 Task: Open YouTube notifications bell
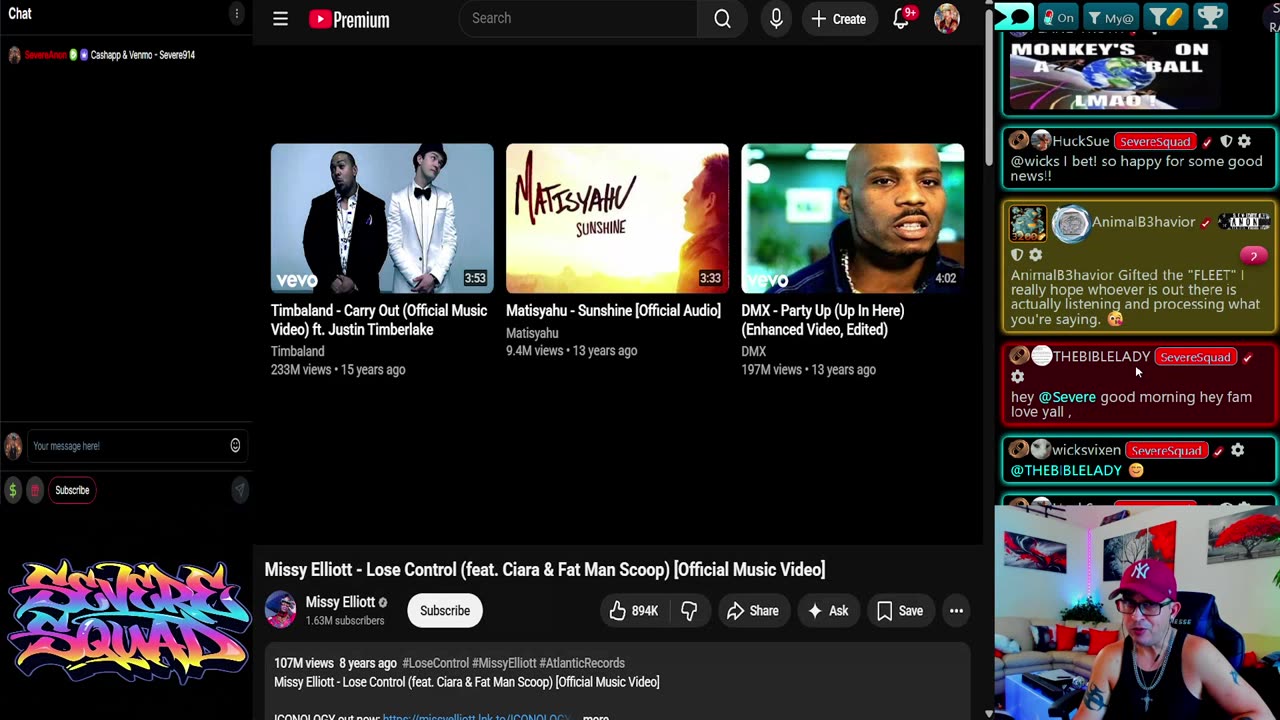[902, 18]
